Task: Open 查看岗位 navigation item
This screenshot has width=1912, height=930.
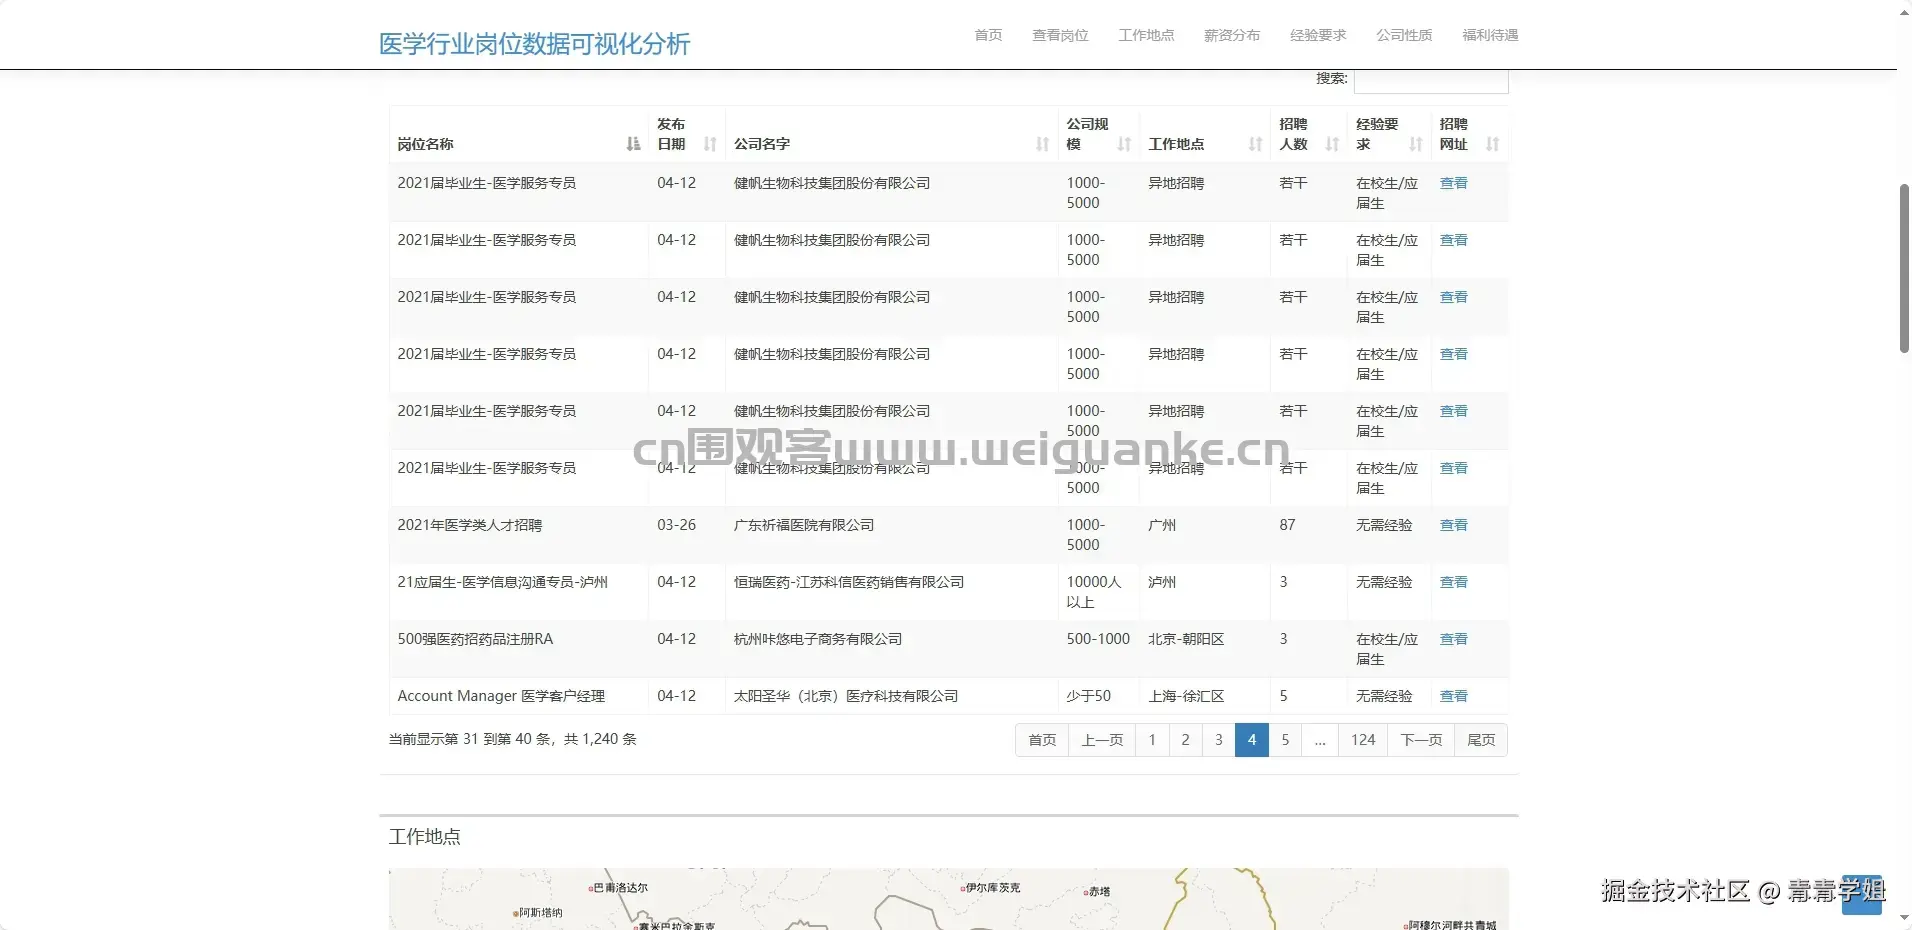Action: (1060, 35)
